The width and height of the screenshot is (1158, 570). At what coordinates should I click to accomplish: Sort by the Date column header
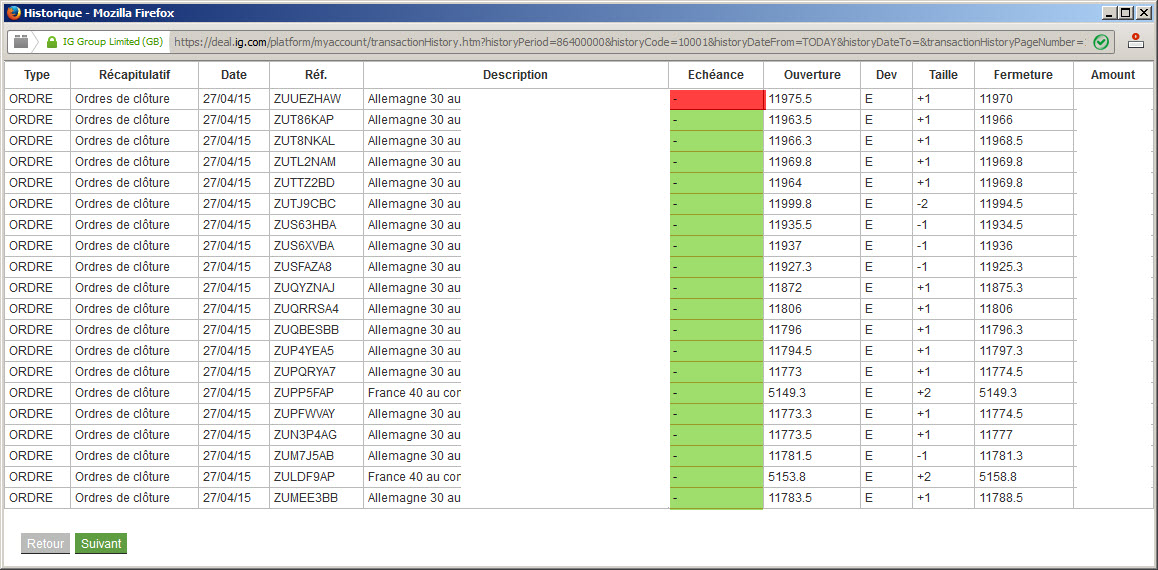[x=233, y=75]
